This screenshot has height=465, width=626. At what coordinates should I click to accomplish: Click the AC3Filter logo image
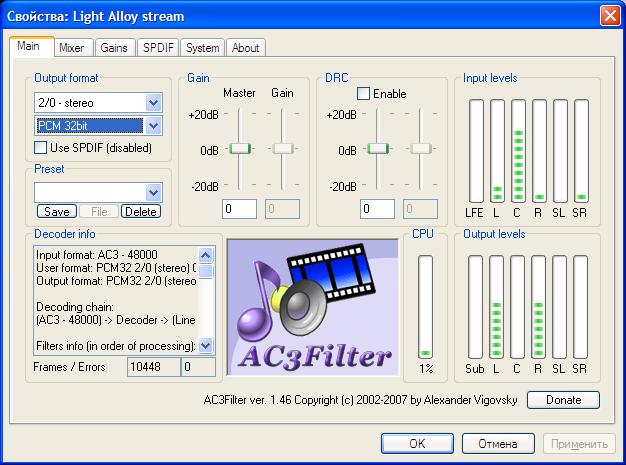(x=313, y=307)
